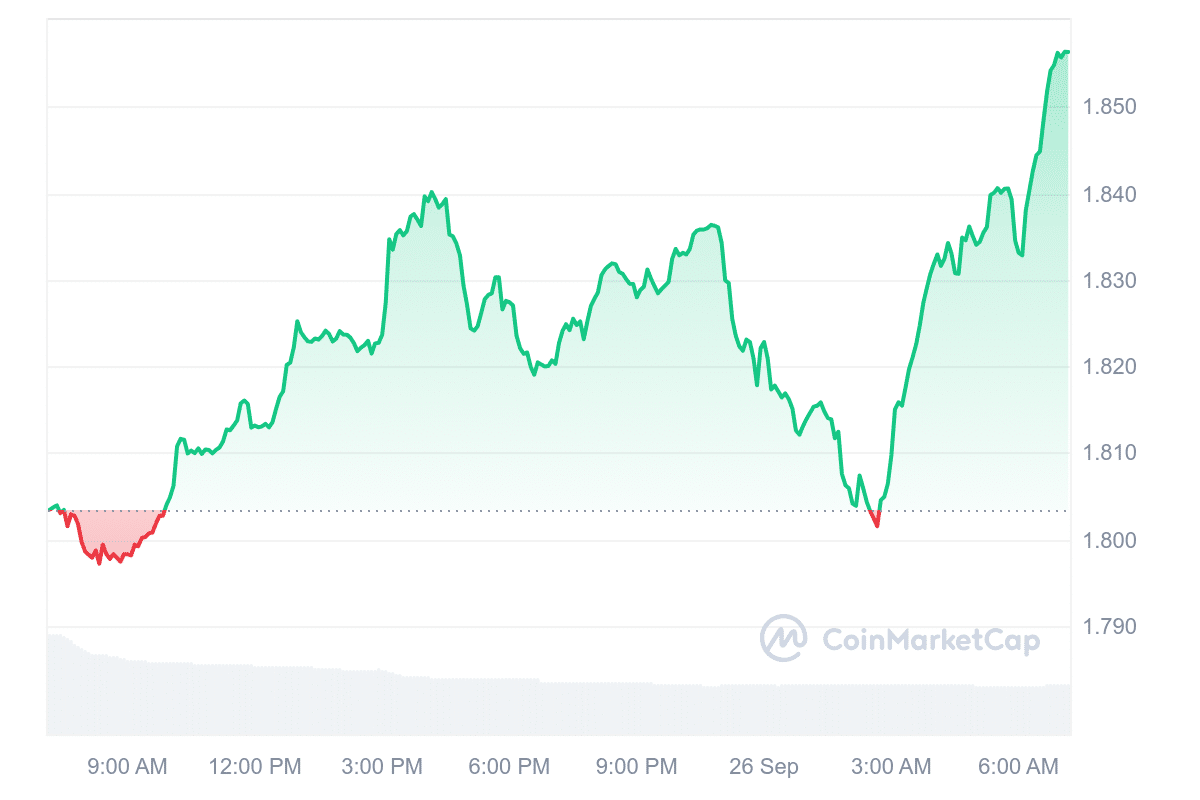Select the 1.830 price axis label

[1112, 281]
